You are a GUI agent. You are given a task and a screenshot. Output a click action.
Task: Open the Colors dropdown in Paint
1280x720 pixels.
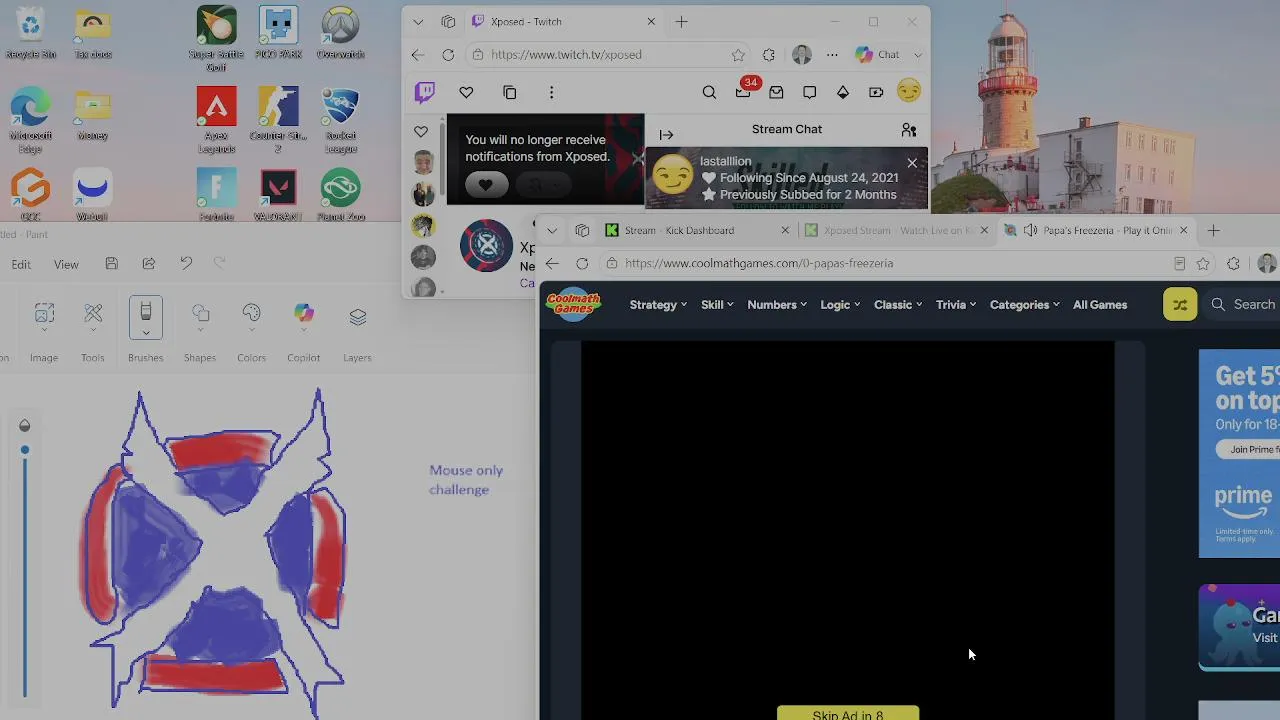point(251,330)
